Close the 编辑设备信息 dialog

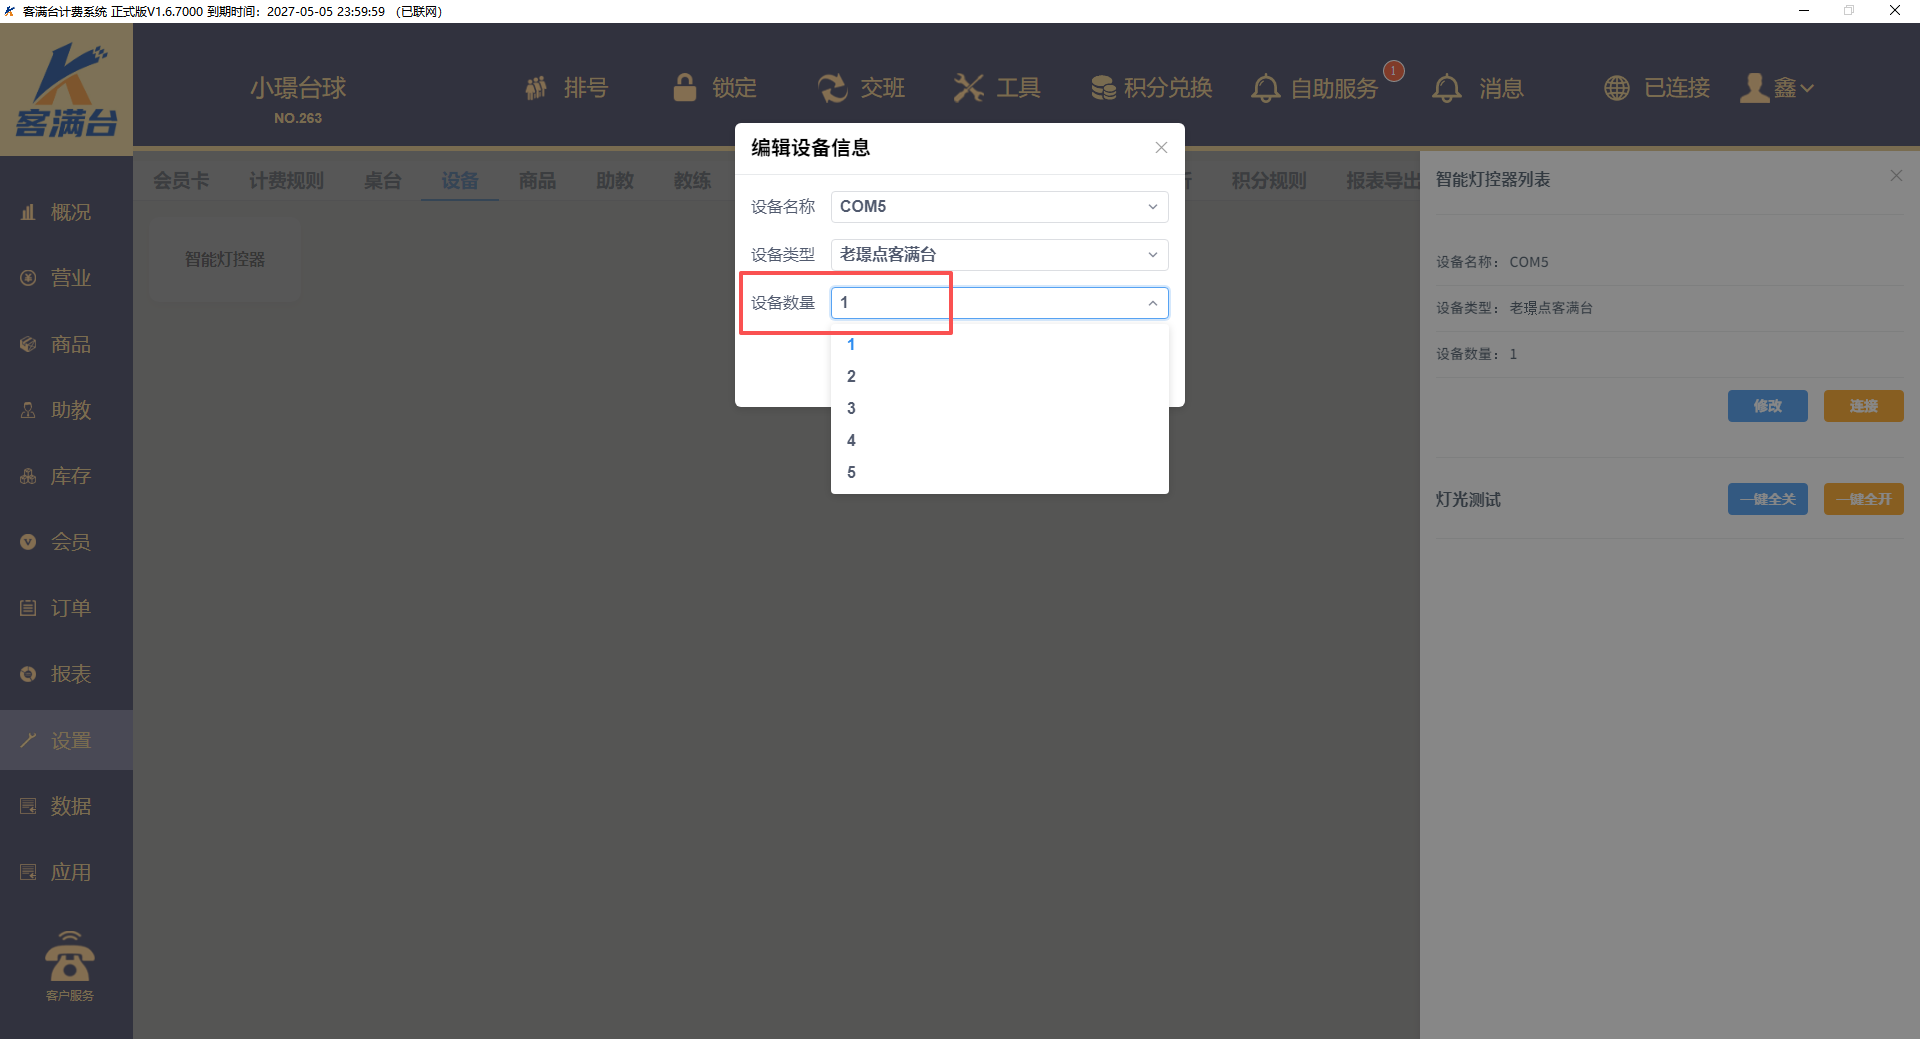point(1161,148)
